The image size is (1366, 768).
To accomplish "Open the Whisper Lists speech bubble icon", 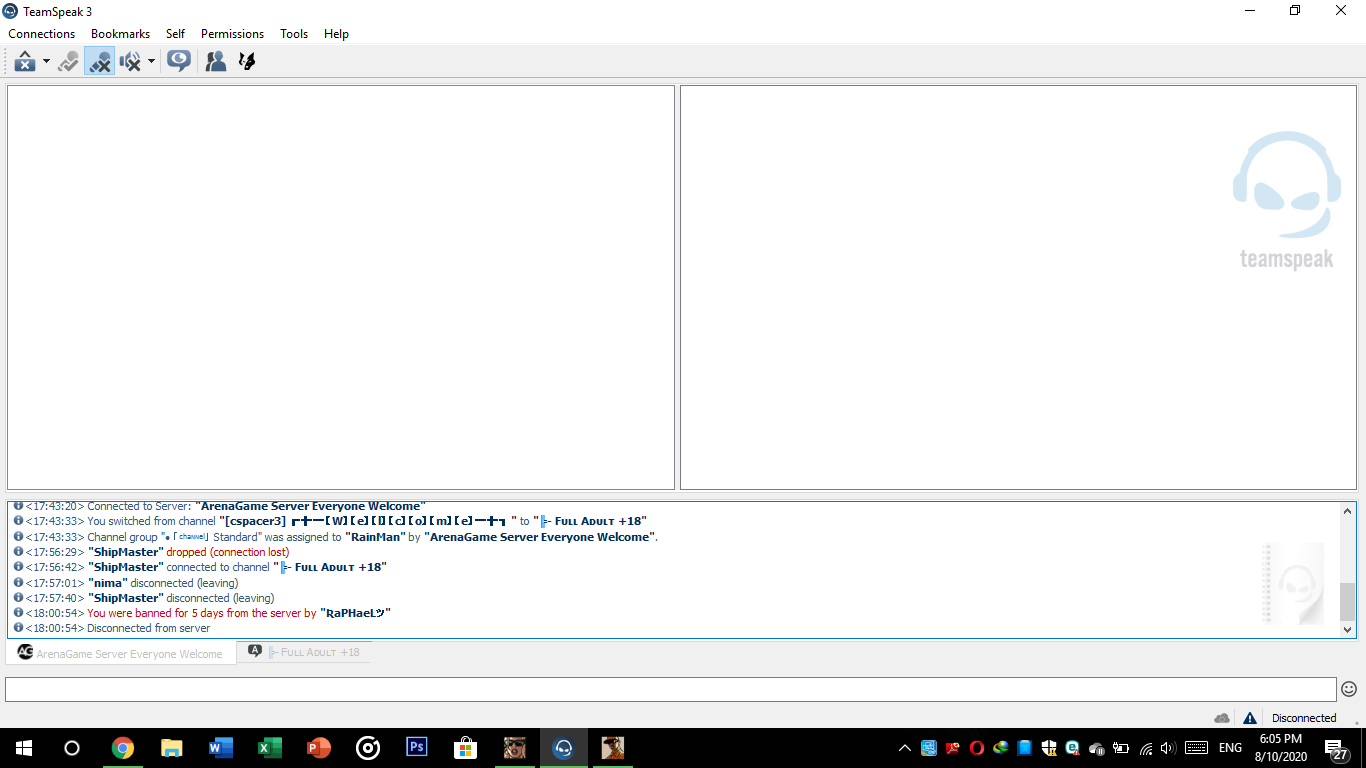I will pyautogui.click(x=179, y=62).
